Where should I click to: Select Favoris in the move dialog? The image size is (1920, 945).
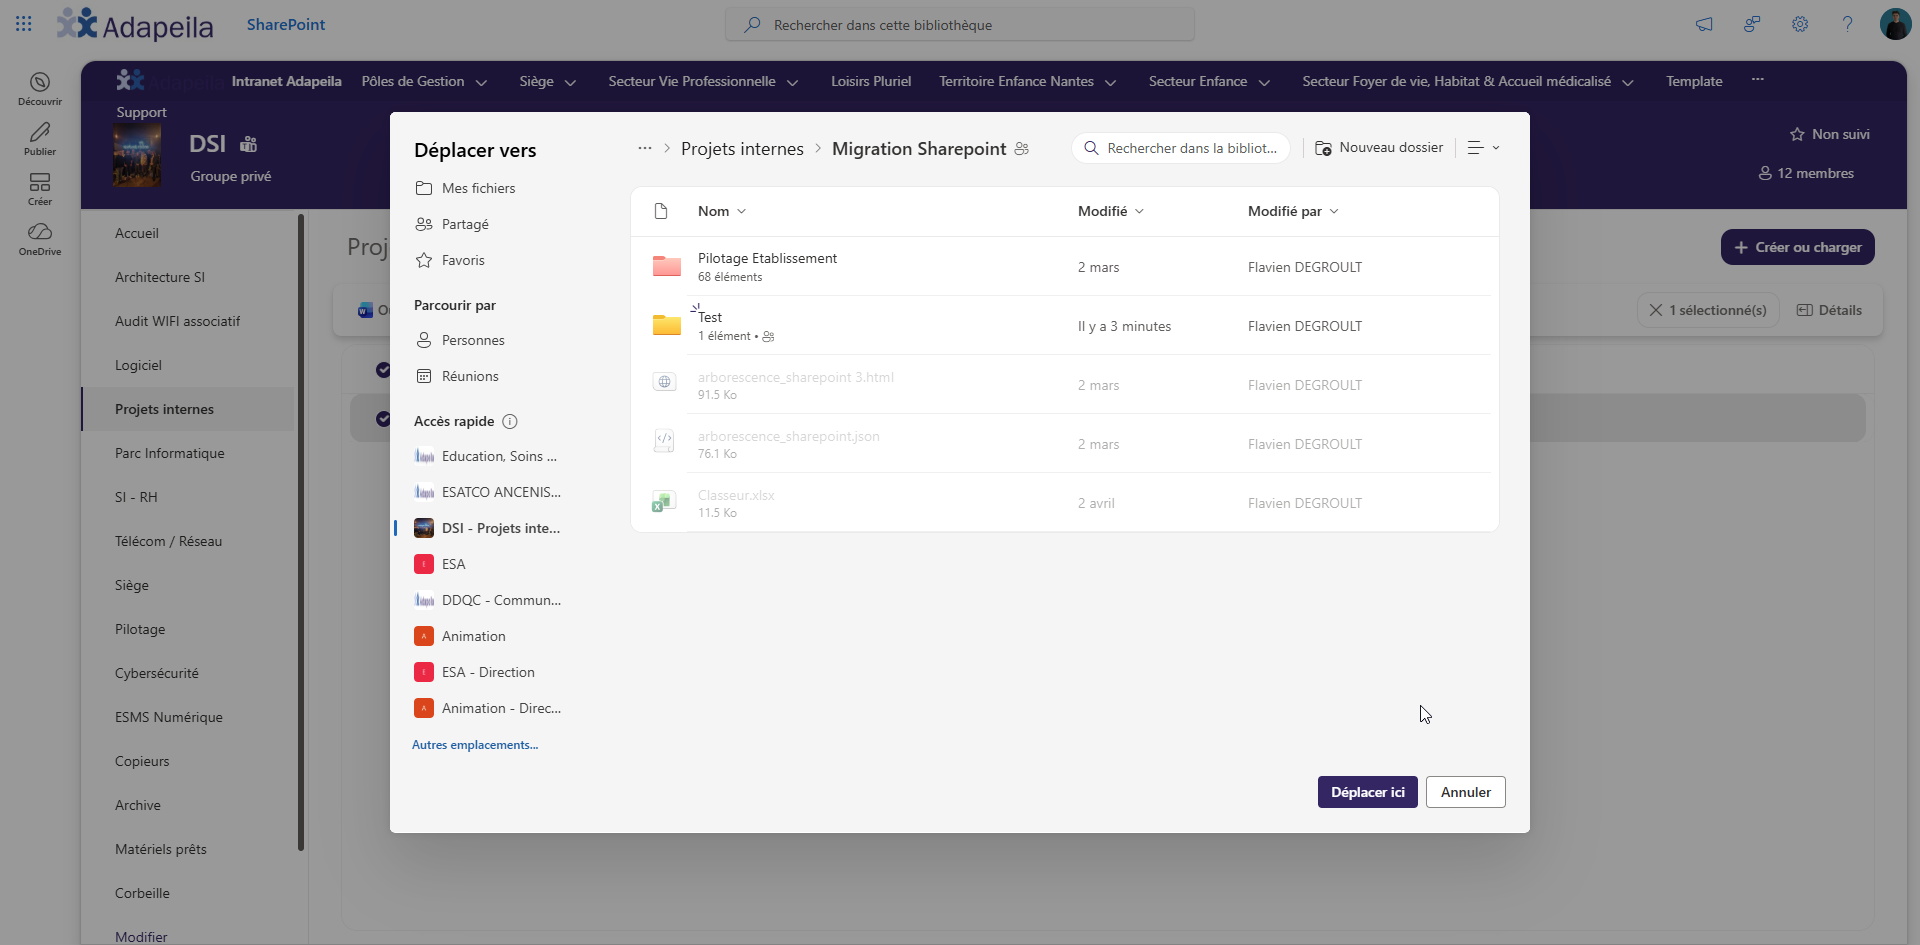463,260
